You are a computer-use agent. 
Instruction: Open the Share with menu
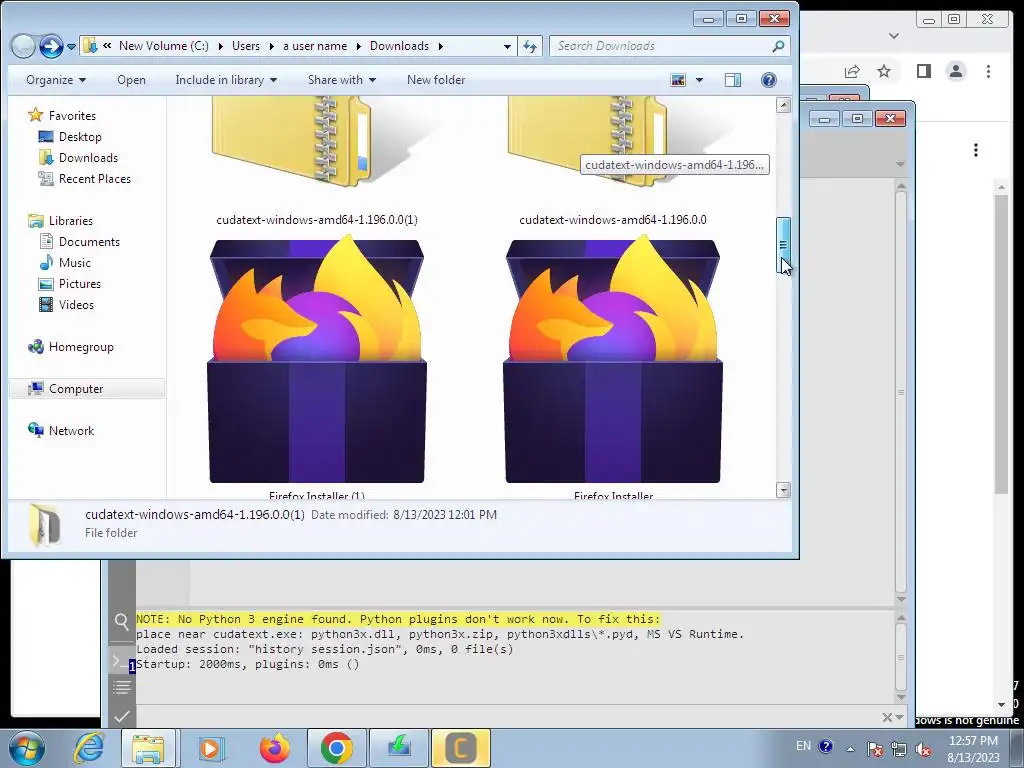click(342, 80)
